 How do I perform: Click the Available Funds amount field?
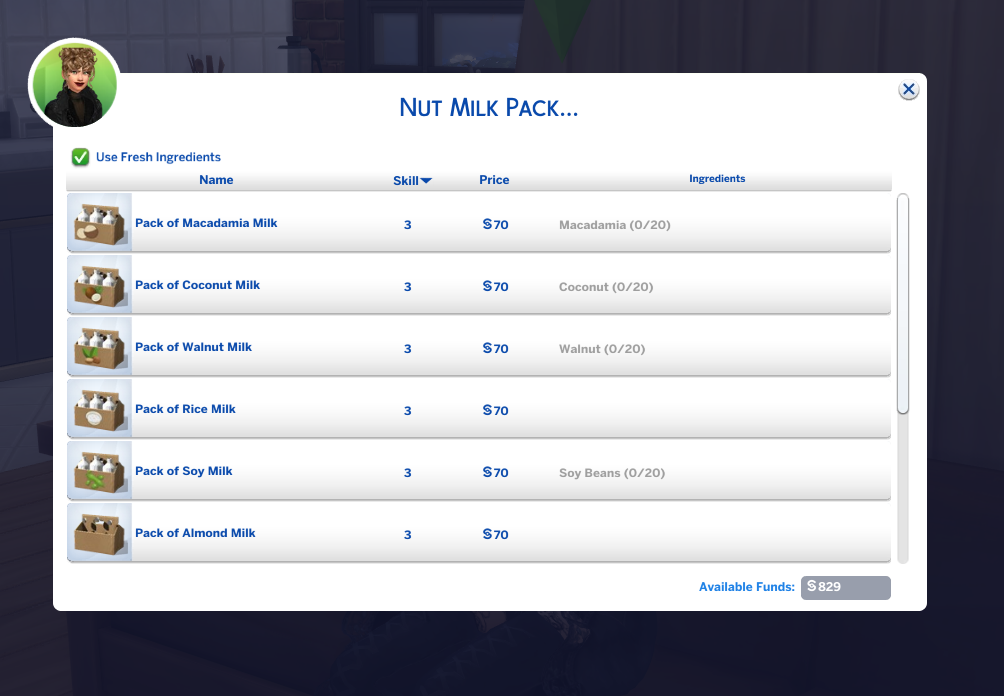coord(845,587)
